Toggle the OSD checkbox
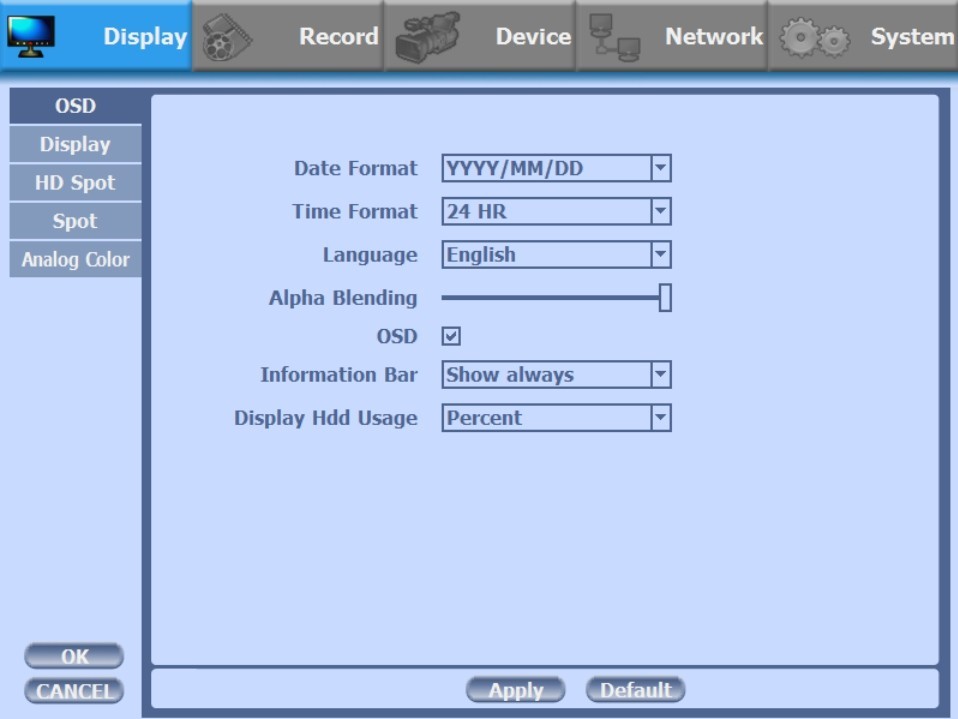This screenshot has height=719, width=958. click(451, 336)
